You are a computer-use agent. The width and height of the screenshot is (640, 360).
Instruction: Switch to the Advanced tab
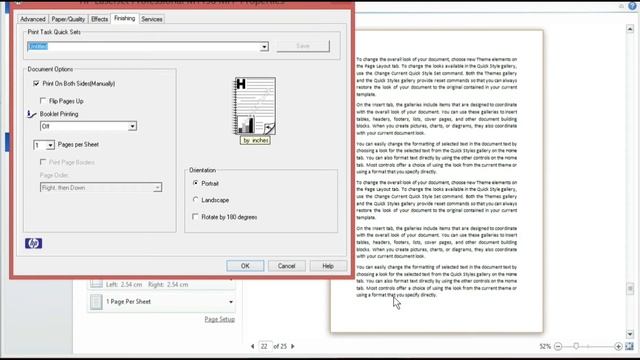[33, 19]
